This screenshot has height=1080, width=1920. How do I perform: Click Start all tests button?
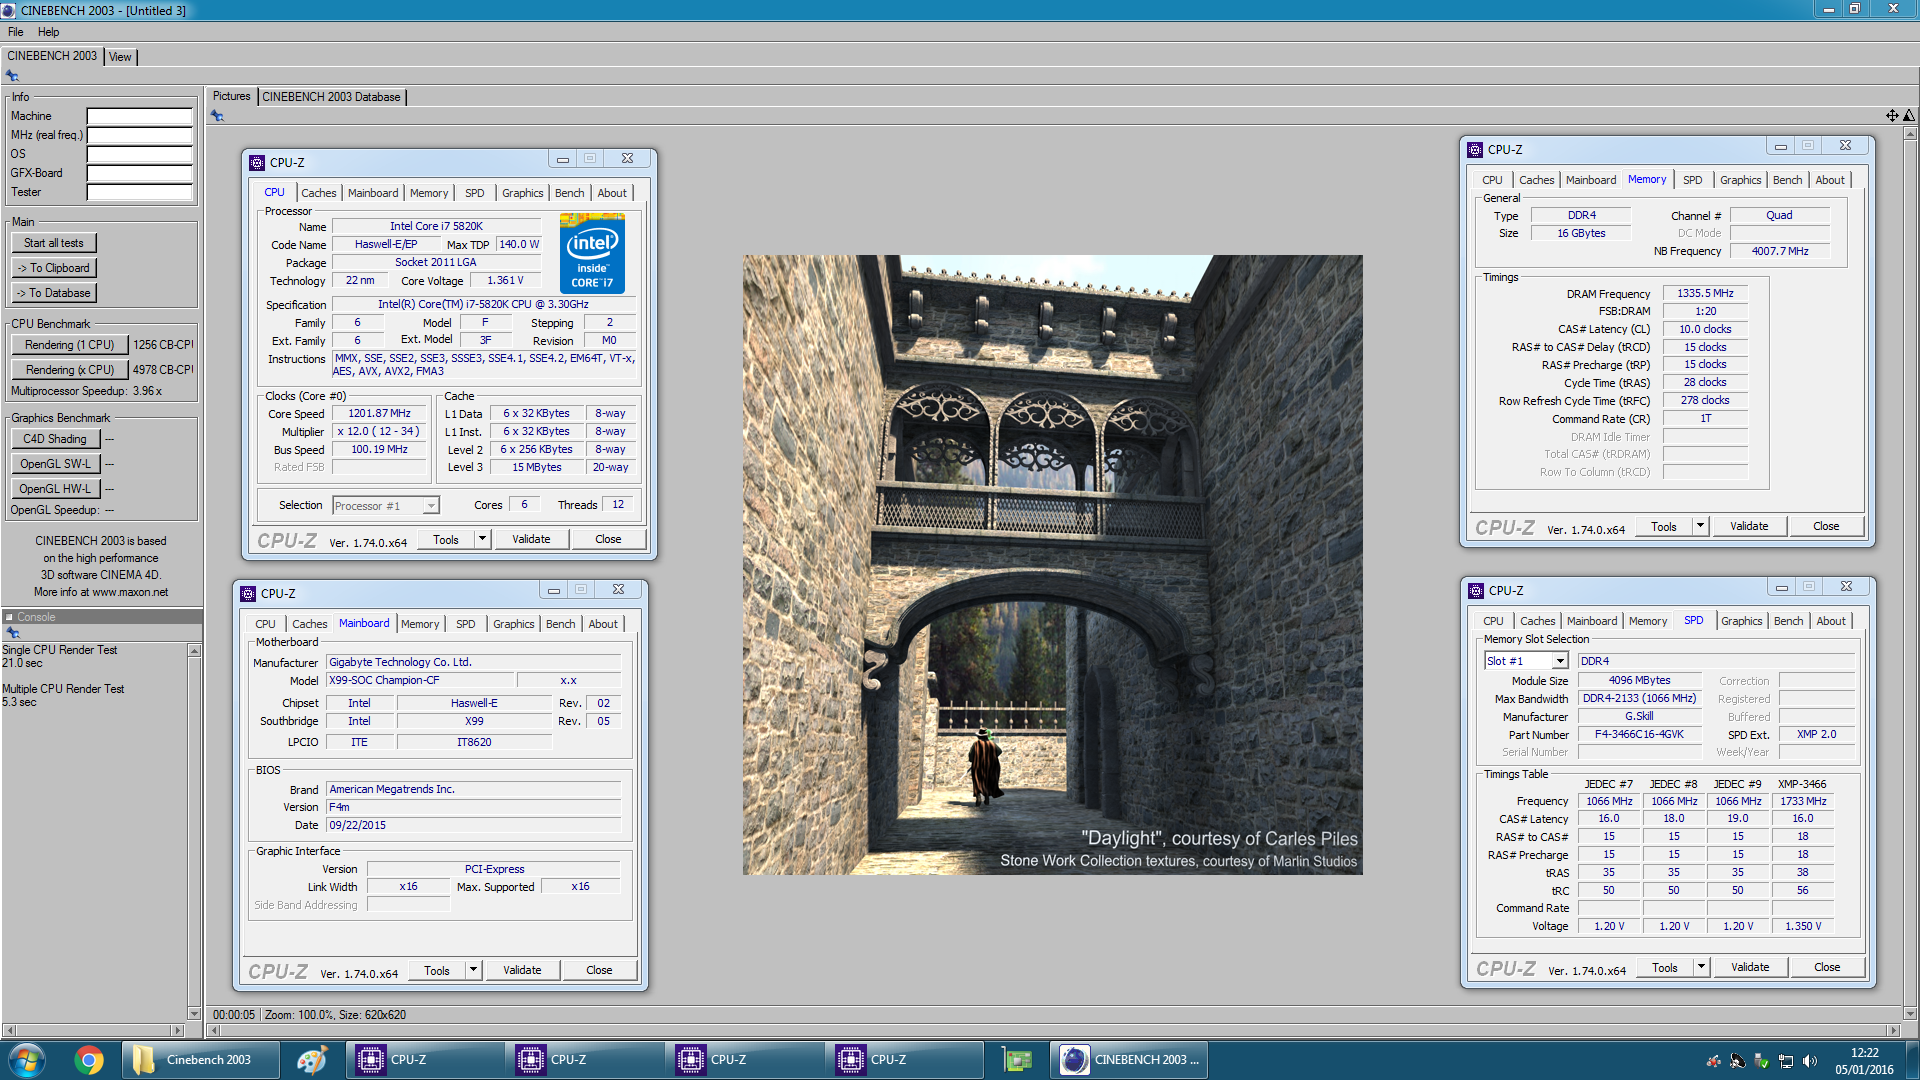tap(54, 243)
